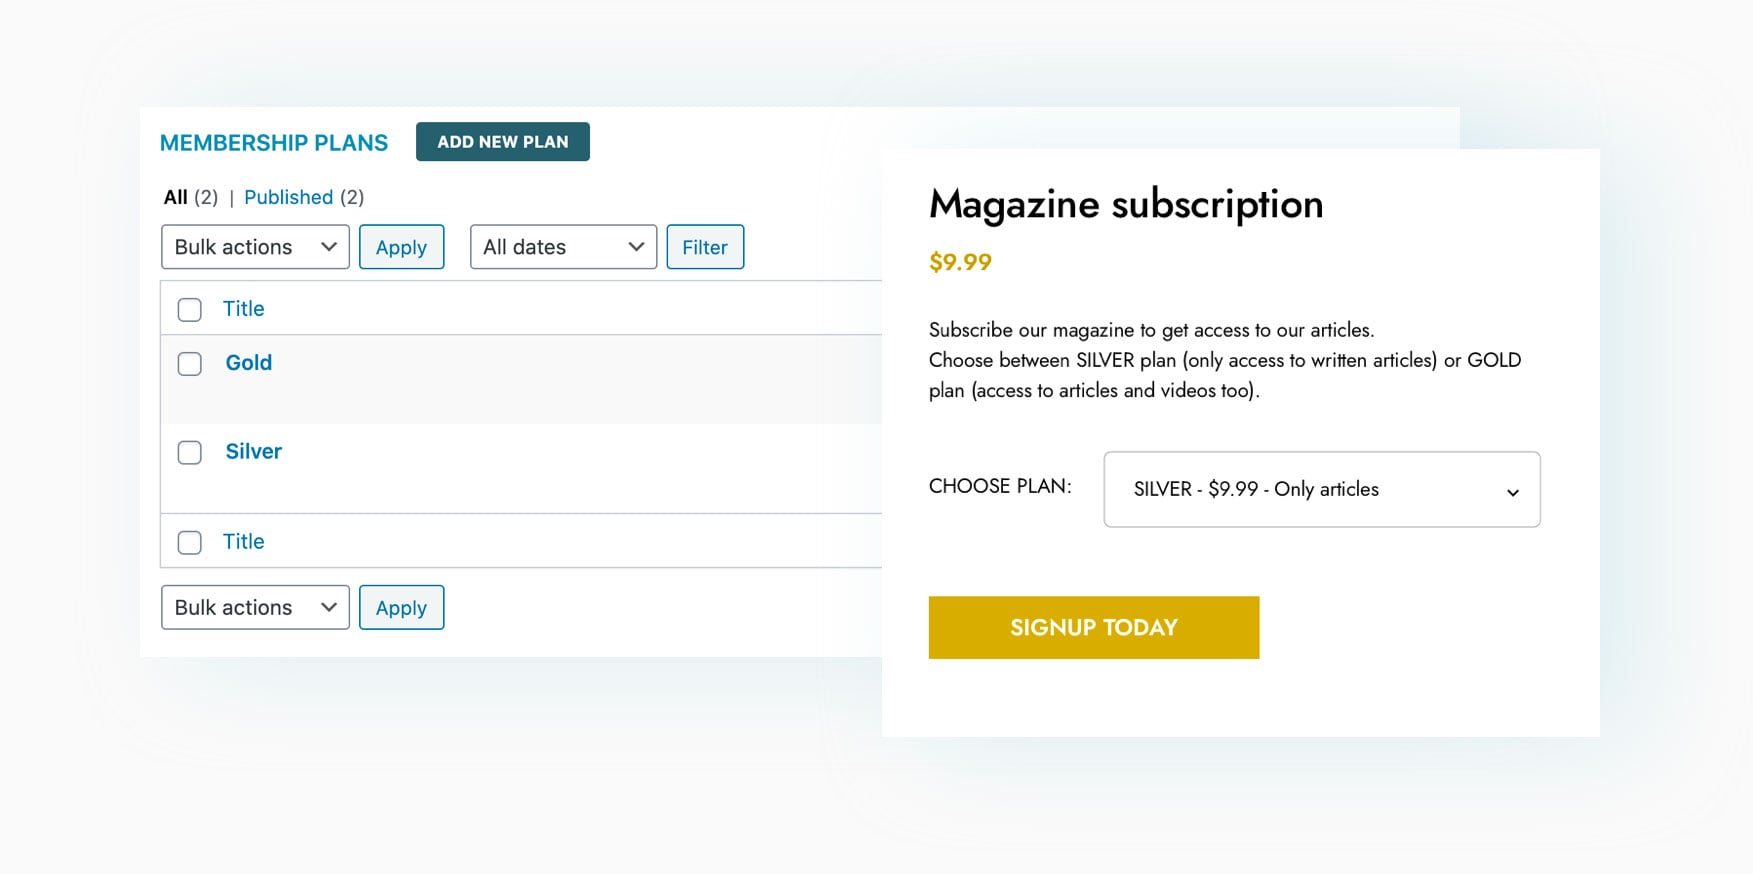Open the Silver membership plan
The height and width of the screenshot is (874, 1753).
click(253, 452)
